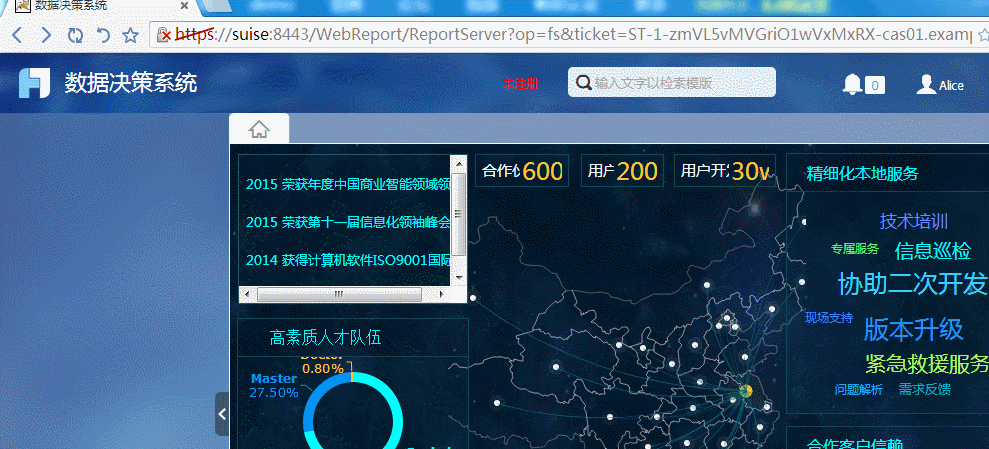
Task: Click 协助二次开发 in word cloud
Action: coord(913,284)
